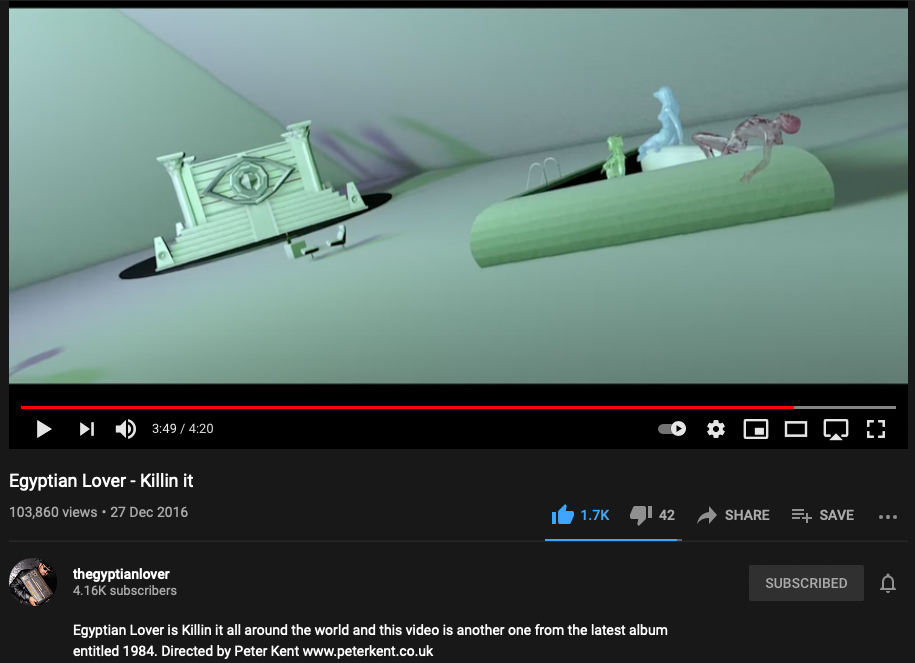Click the SUBSCRIBED button
The width and height of the screenshot is (915, 663).
[x=806, y=583]
